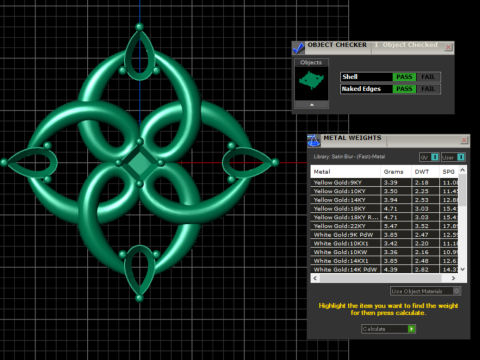Select the White Gold:10KW row

click(385, 252)
